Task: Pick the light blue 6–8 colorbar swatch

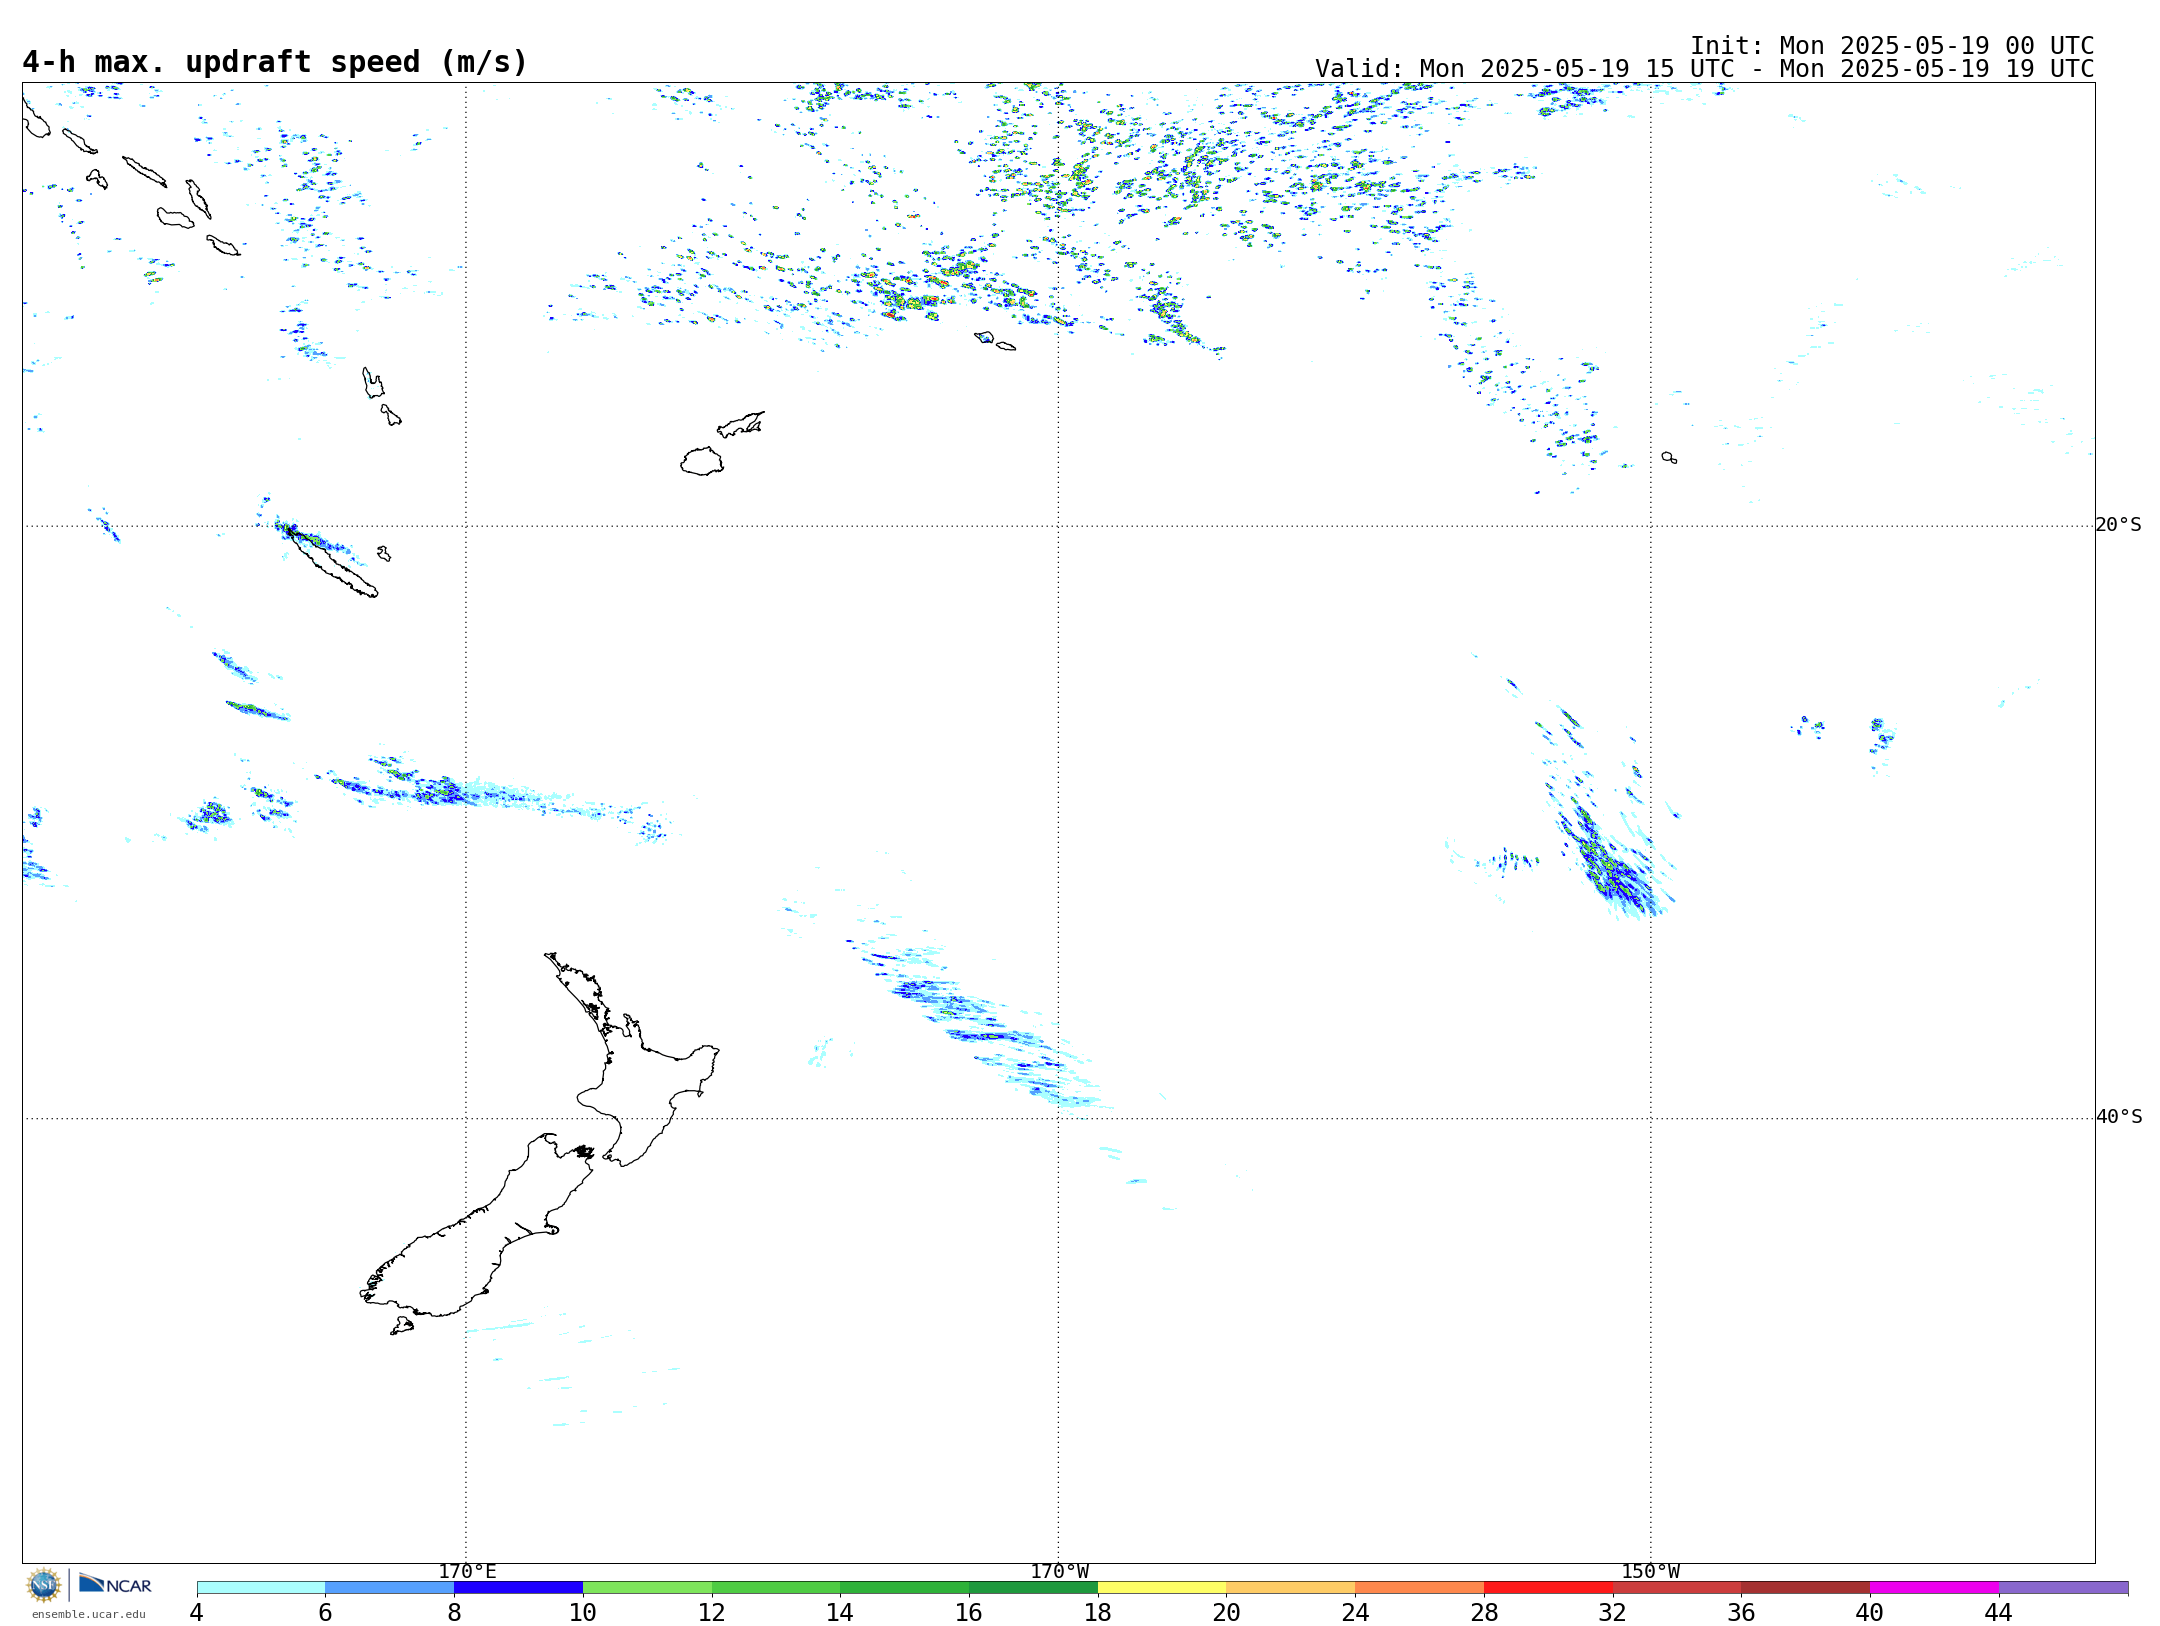Action: 390,1588
